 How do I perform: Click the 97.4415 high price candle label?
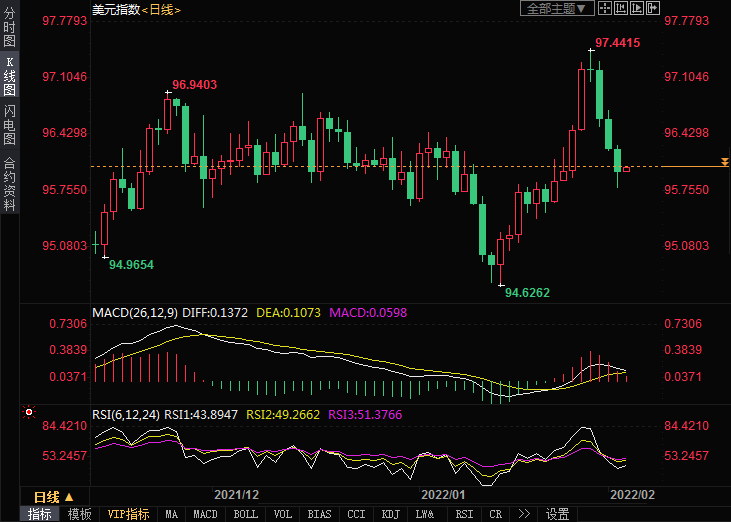(617, 43)
